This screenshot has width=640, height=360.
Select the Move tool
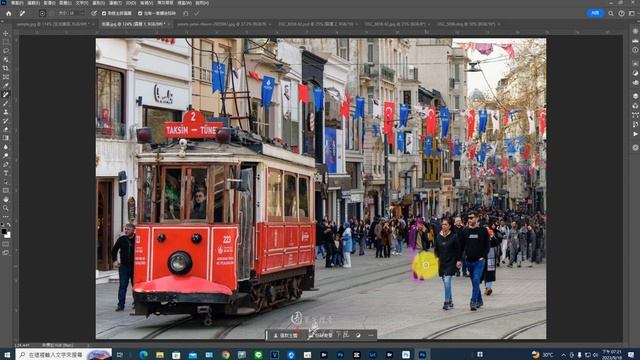pyautogui.click(x=6, y=33)
